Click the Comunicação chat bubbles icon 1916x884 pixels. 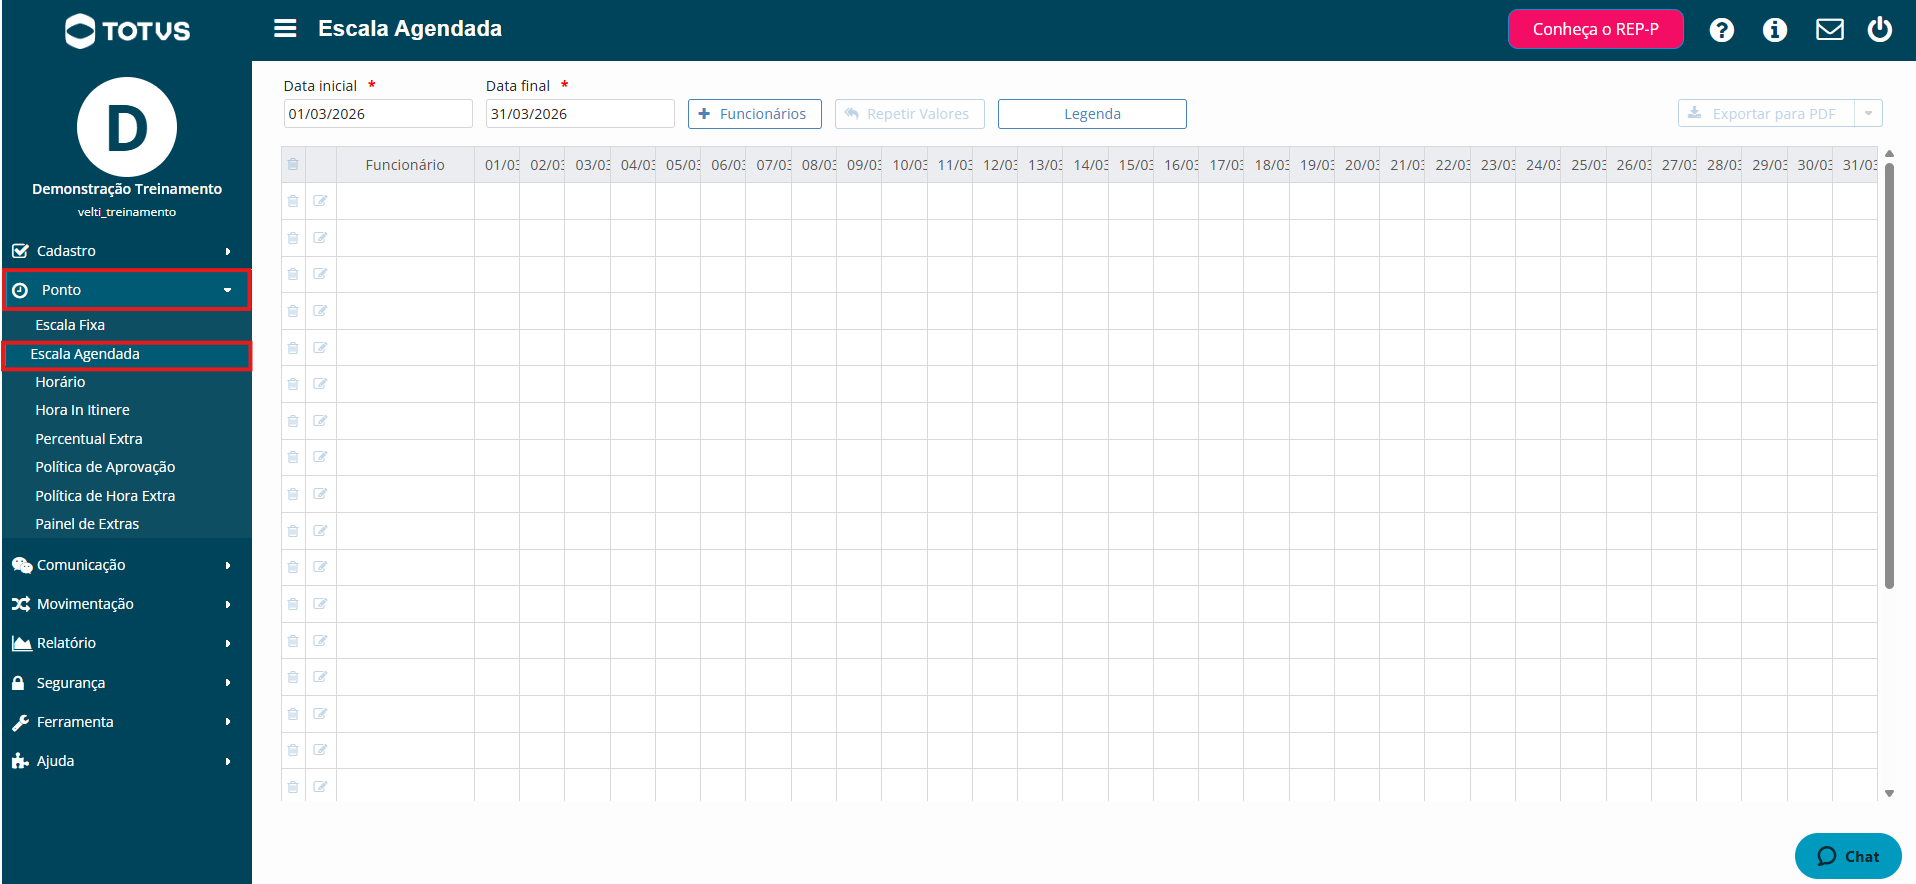[x=22, y=565]
